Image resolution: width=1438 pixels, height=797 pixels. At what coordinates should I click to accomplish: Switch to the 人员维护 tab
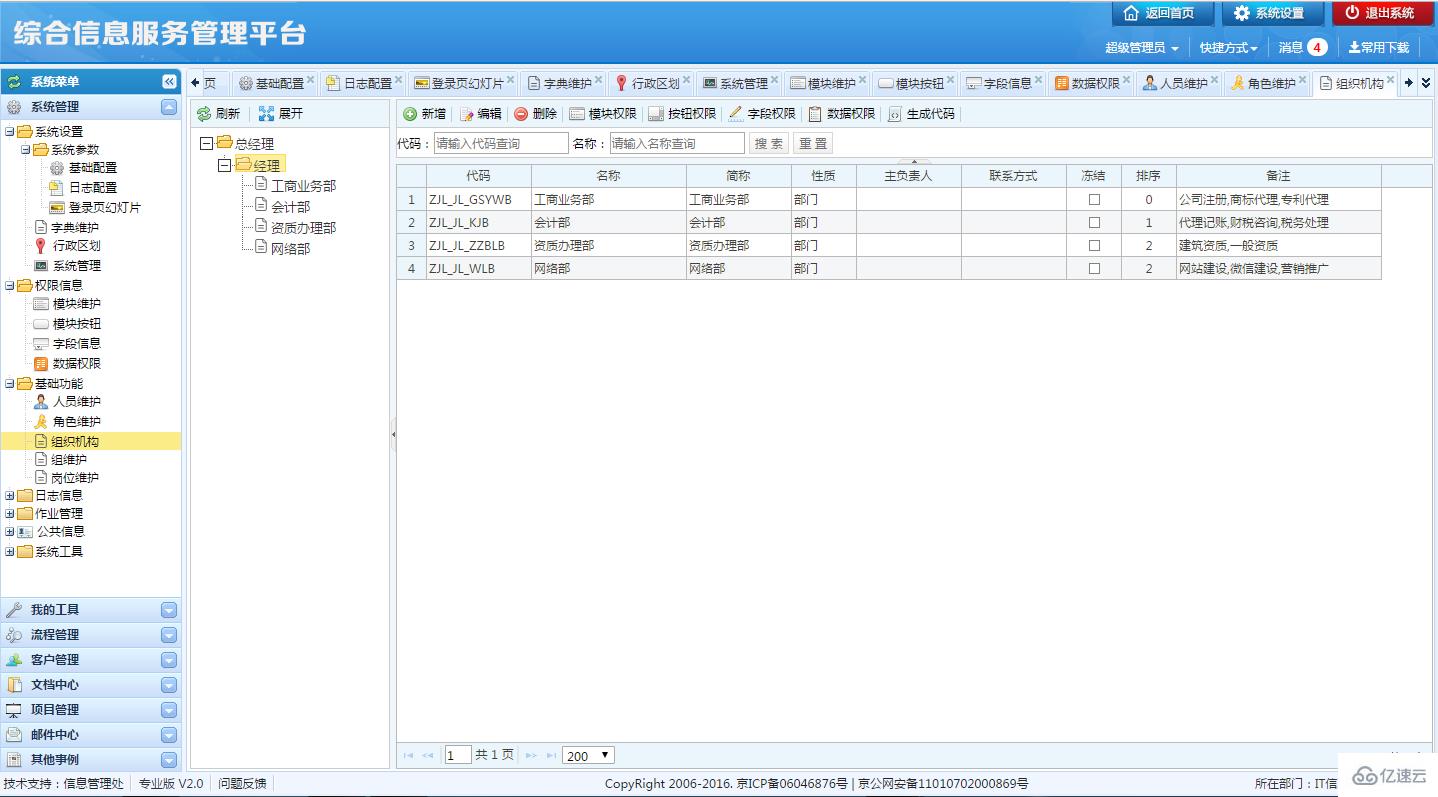[x=1179, y=83]
